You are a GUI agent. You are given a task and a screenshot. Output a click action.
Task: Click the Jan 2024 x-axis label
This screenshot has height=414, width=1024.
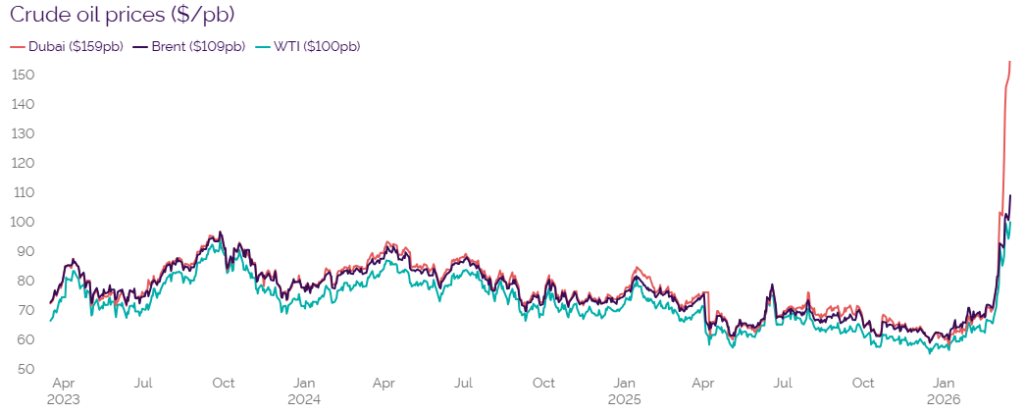click(304, 390)
